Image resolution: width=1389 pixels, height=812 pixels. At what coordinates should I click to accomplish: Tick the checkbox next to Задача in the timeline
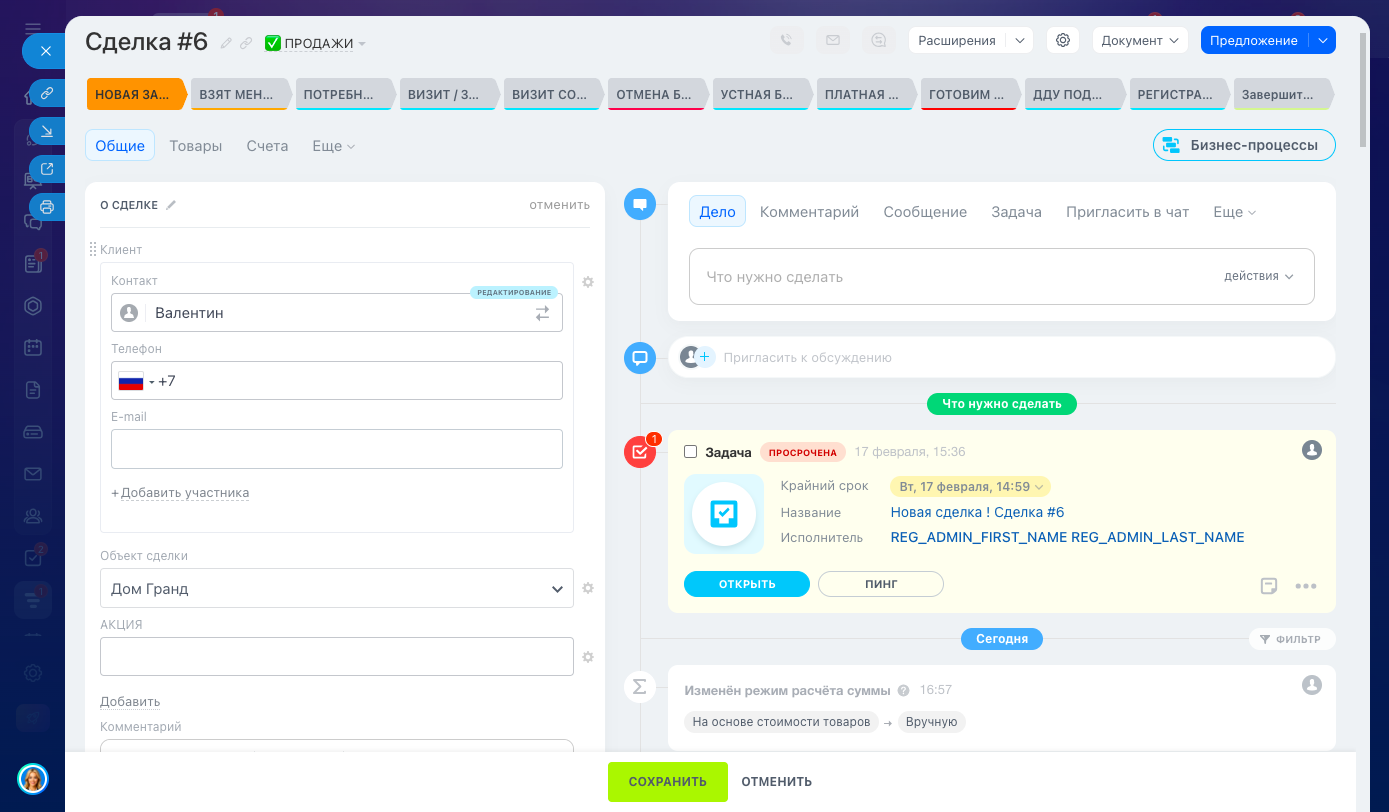click(690, 452)
